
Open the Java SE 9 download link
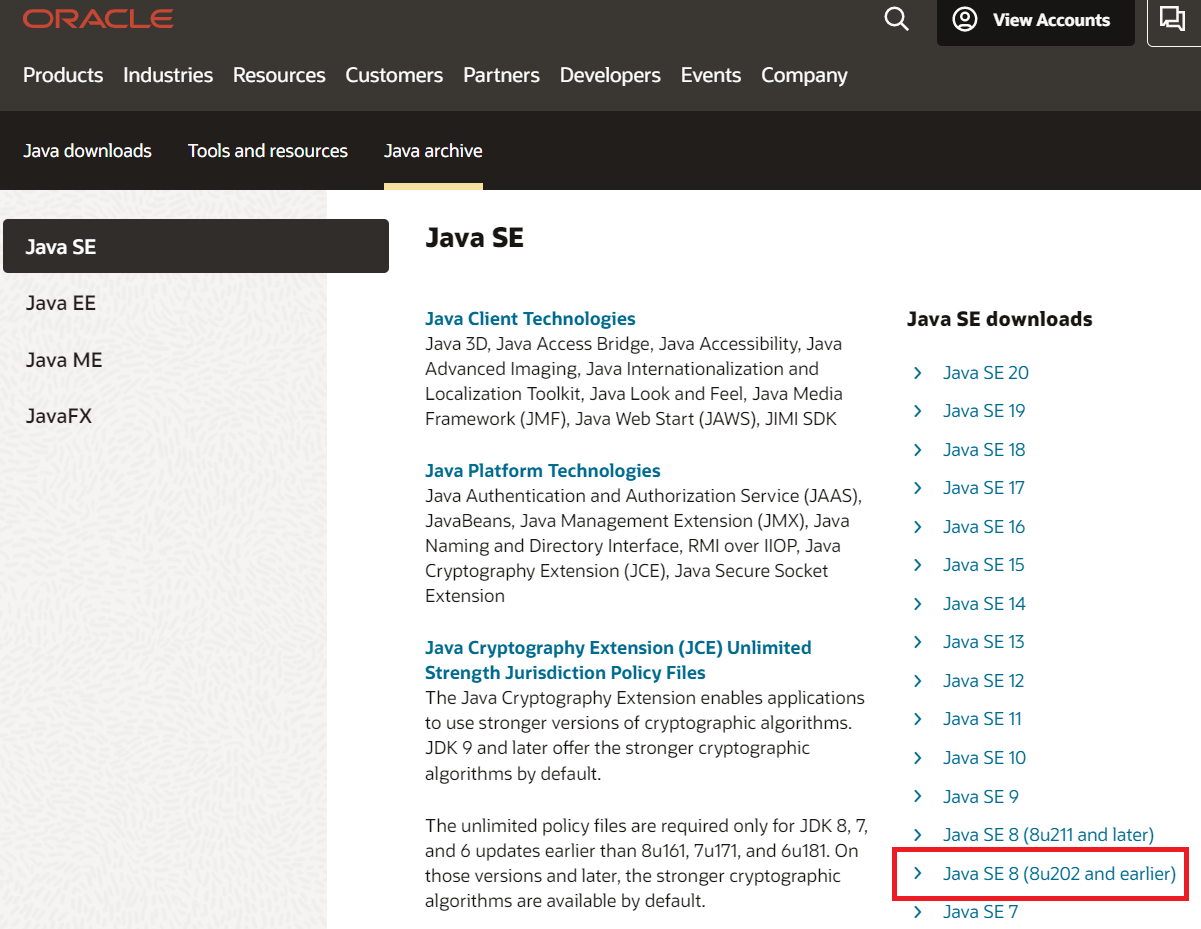point(981,797)
